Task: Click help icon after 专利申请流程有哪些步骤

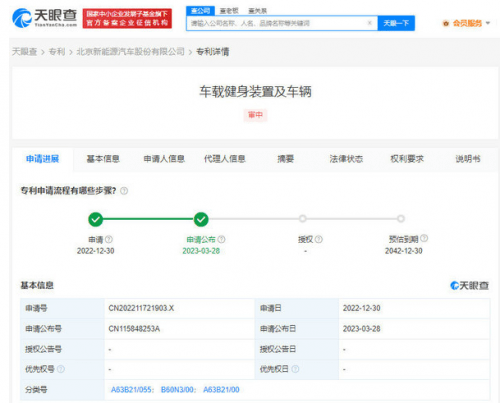Action: pyautogui.click(x=124, y=191)
